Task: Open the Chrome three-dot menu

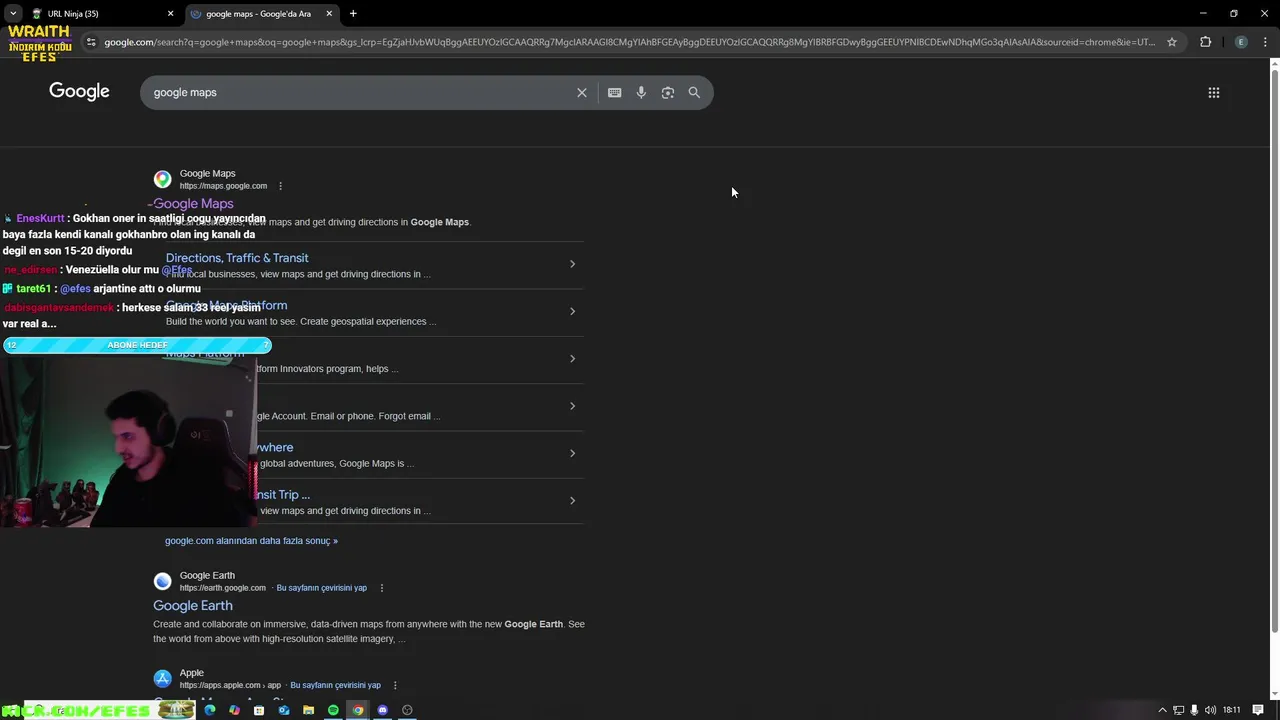Action: [1264, 42]
